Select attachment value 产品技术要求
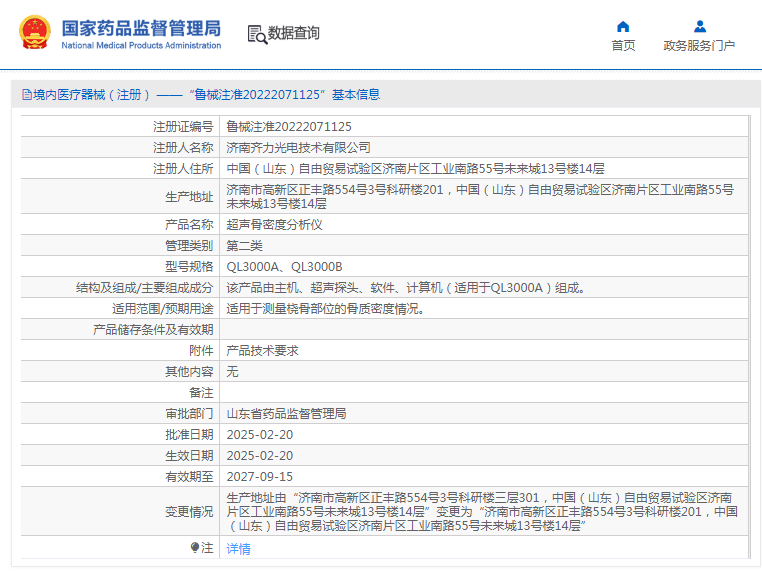This screenshot has height=573, width=762. [262, 350]
